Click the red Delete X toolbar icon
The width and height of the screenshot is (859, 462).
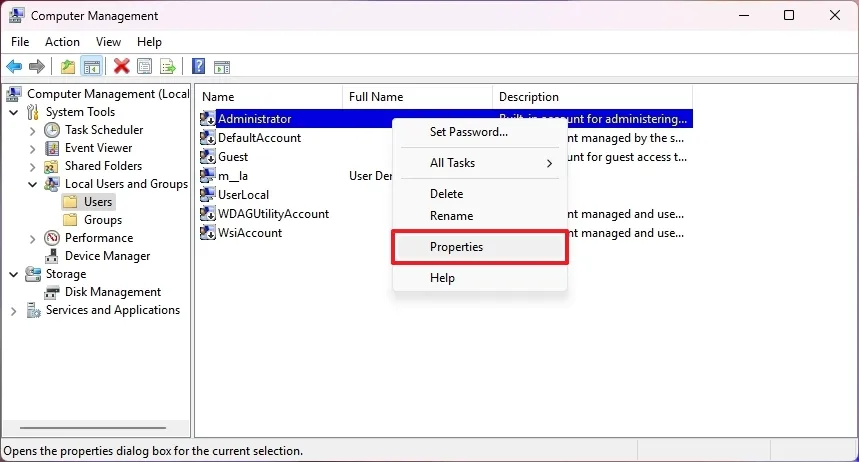pos(122,67)
